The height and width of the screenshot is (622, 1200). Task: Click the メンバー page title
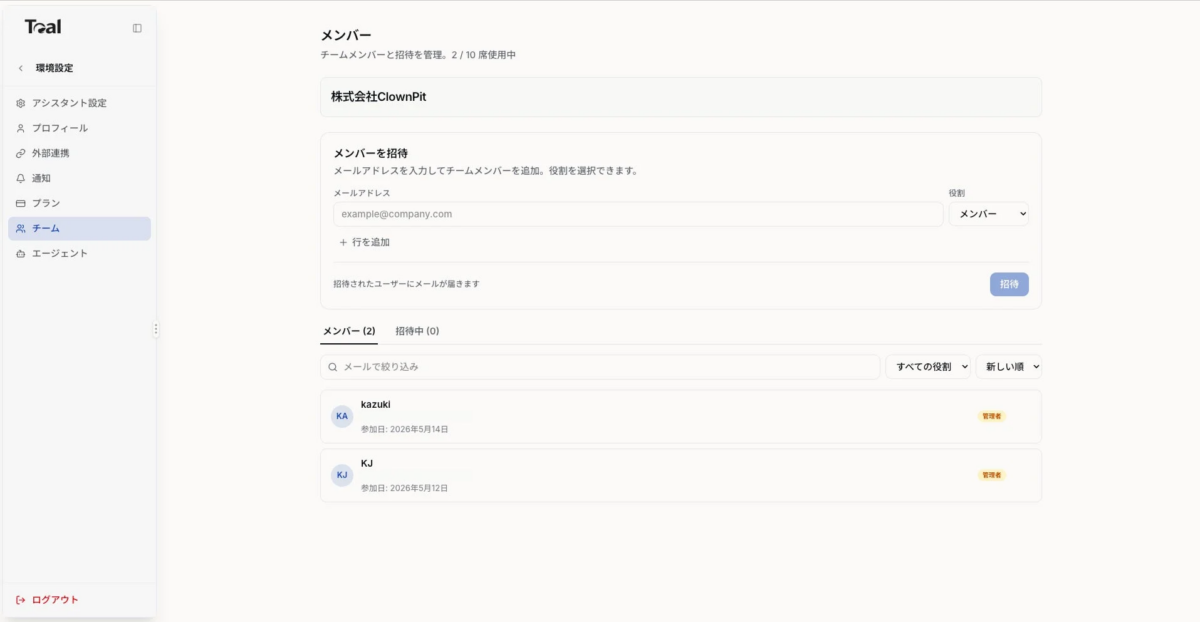(346, 35)
